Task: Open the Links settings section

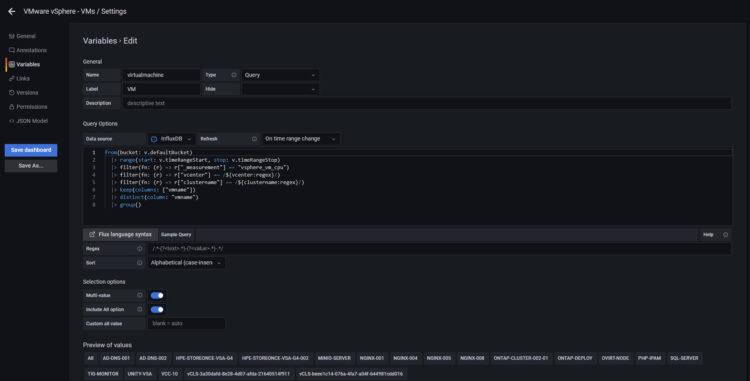Action: (20, 78)
